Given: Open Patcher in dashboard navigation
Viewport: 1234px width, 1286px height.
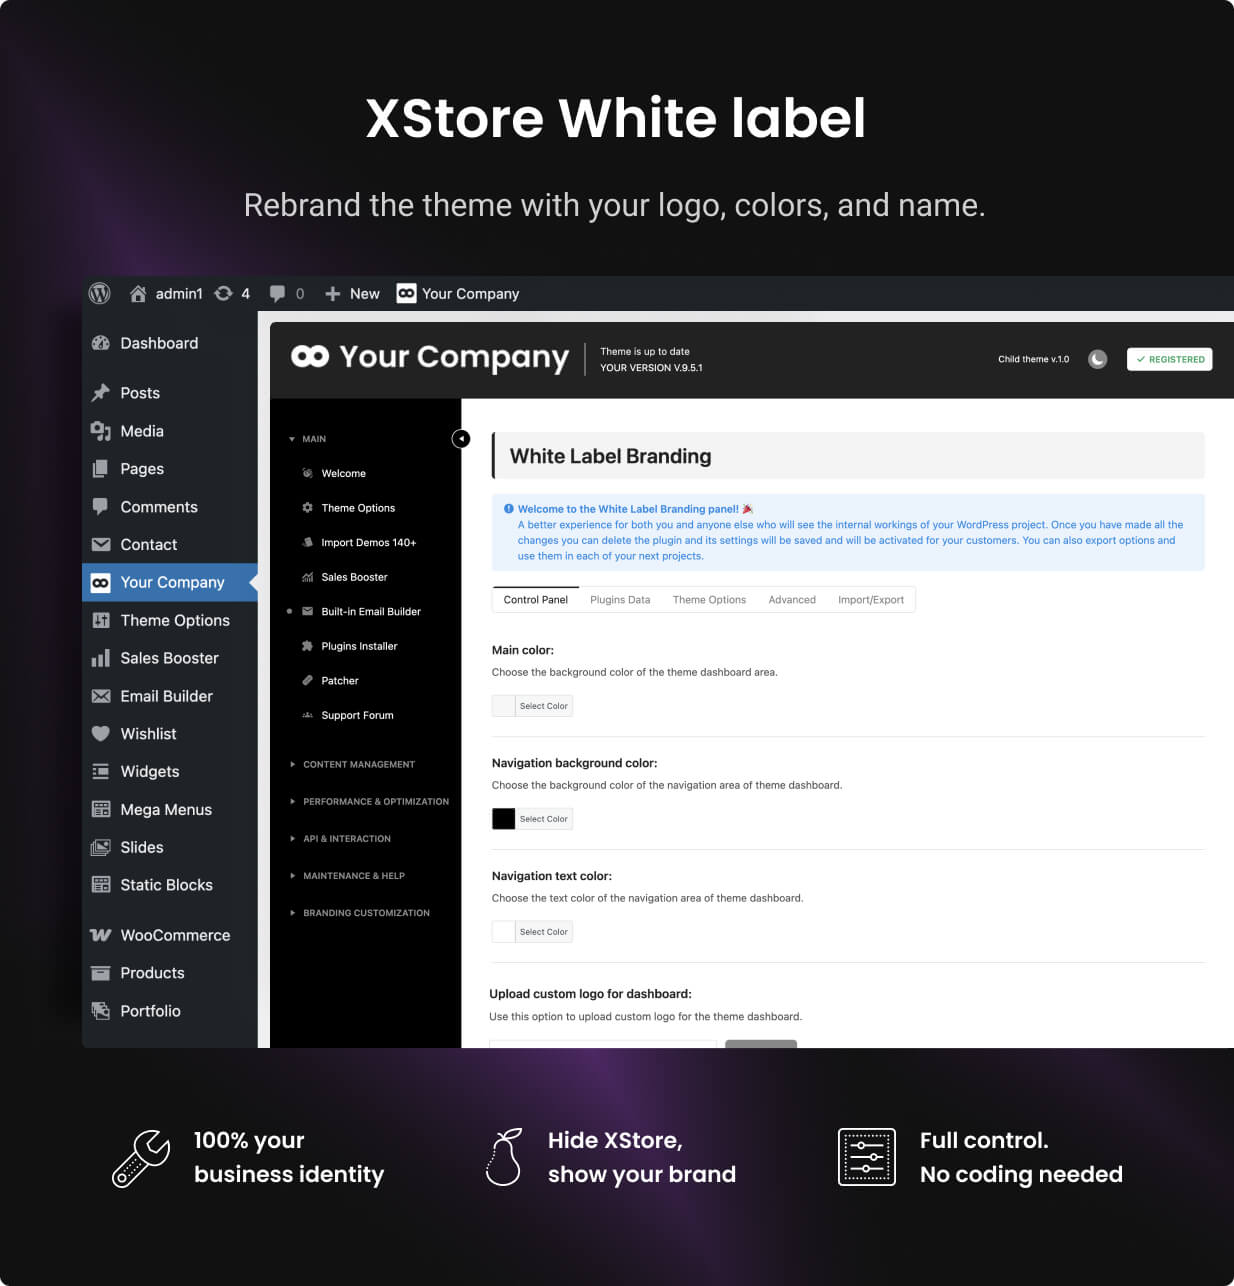Looking at the screenshot, I should pyautogui.click(x=339, y=680).
